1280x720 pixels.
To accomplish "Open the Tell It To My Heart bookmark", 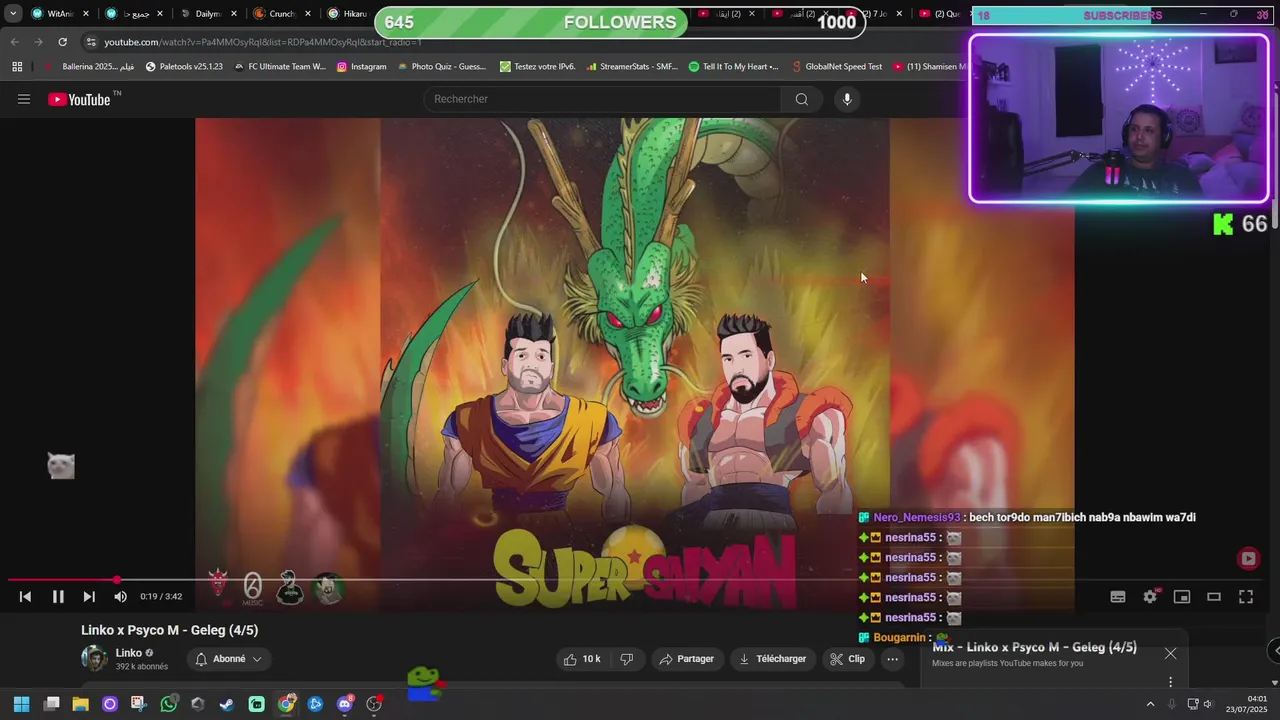I will (733, 67).
